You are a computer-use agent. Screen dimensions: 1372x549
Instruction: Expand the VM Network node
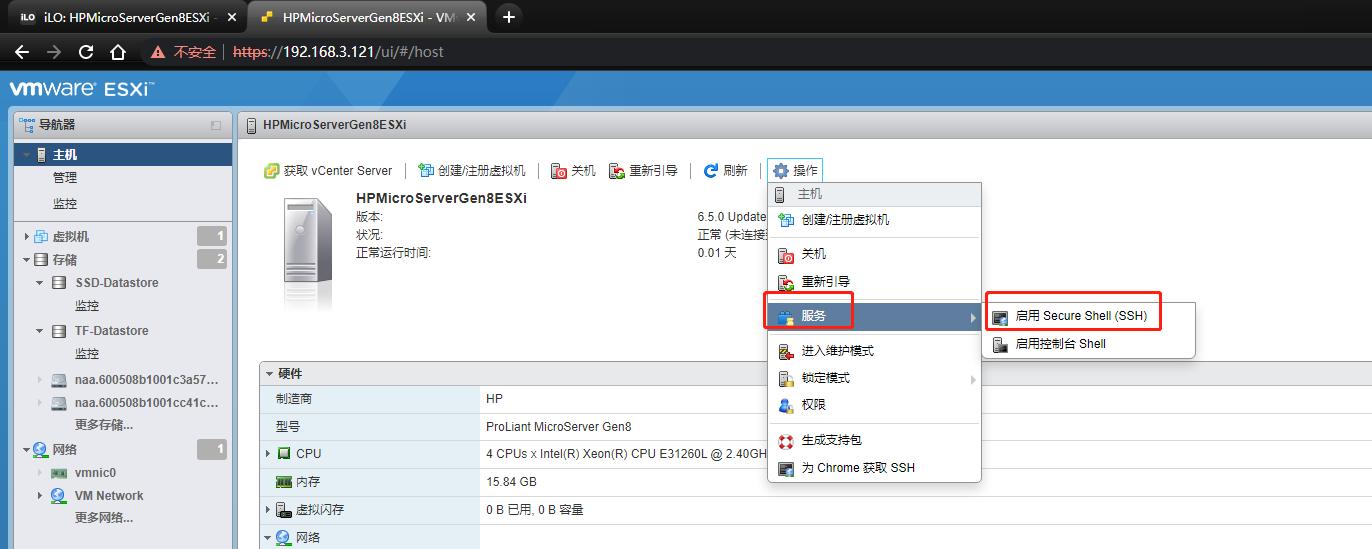40,496
